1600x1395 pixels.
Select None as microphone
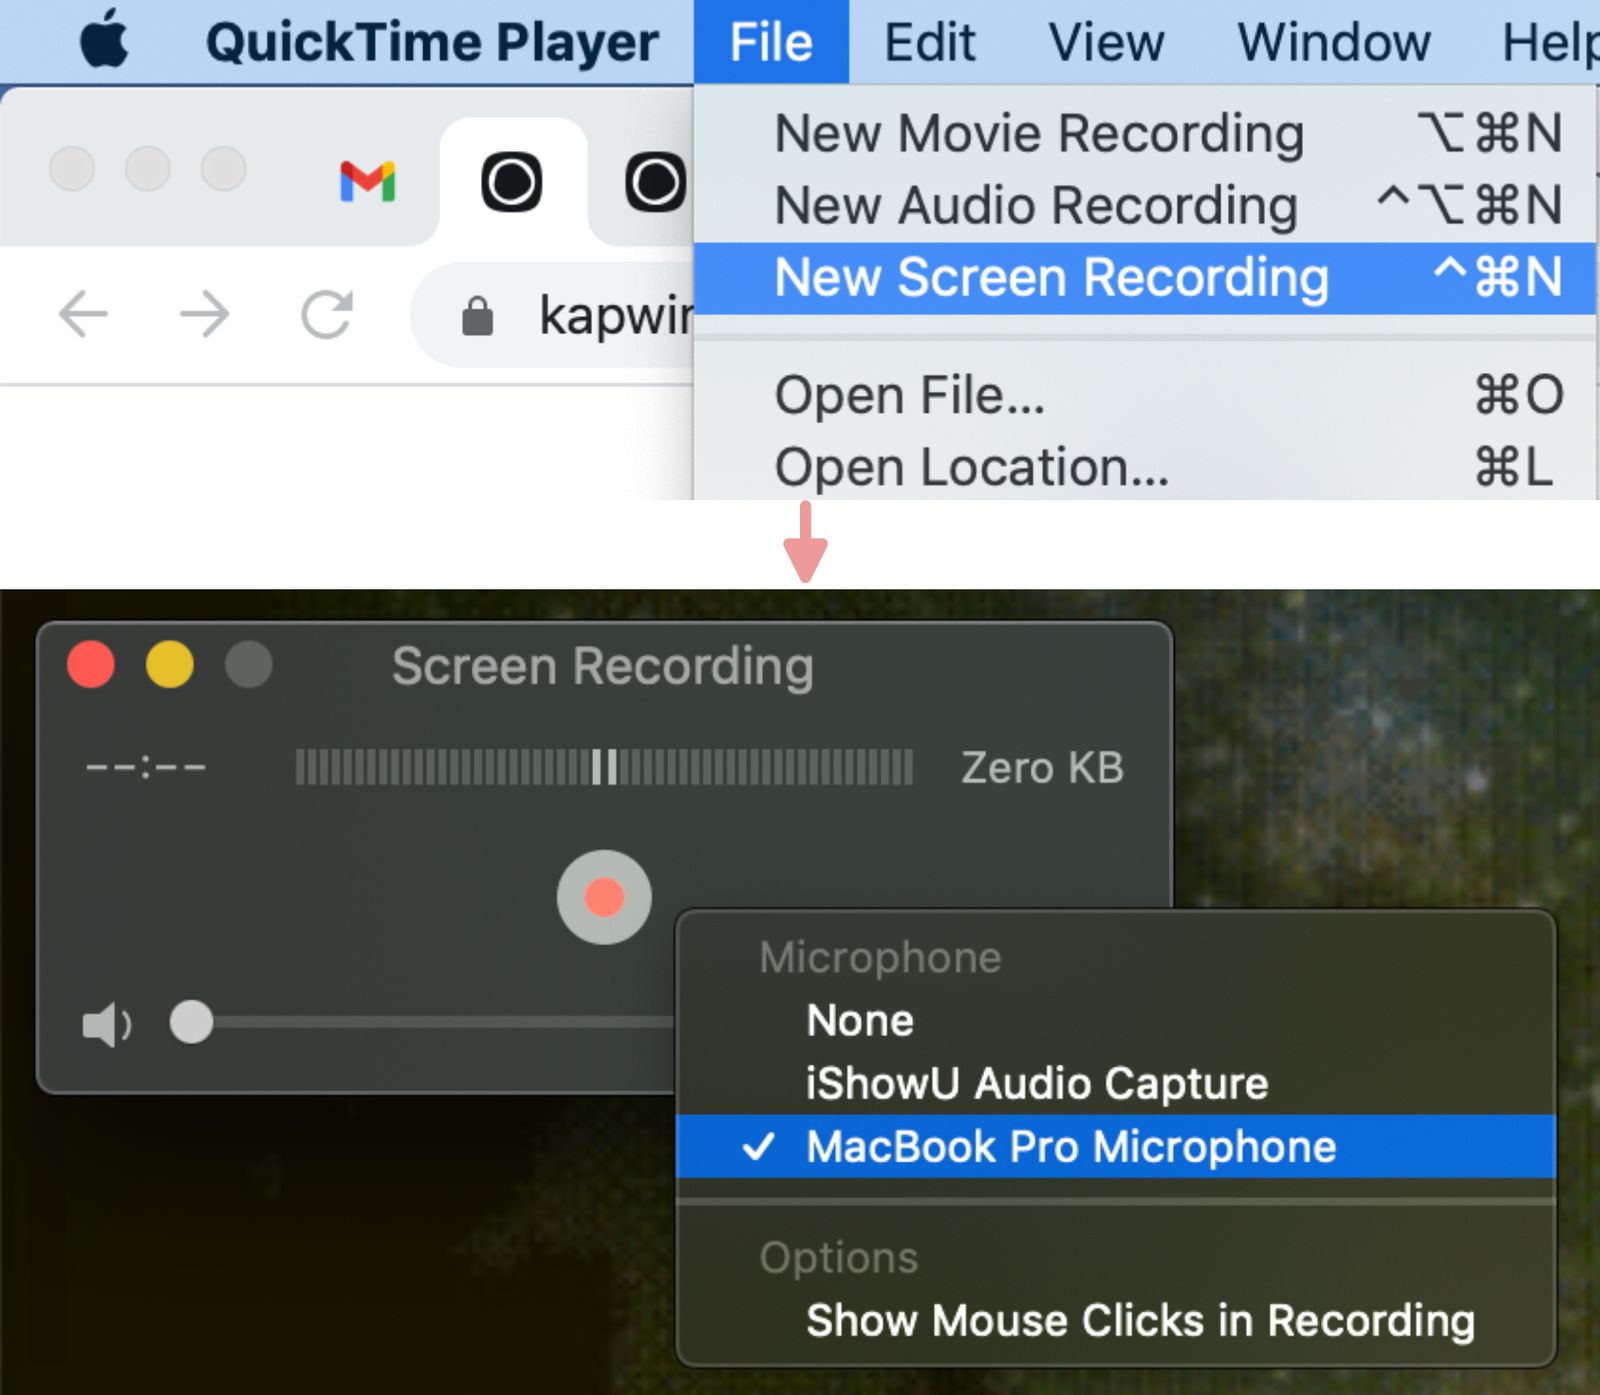coord(860,1021)
